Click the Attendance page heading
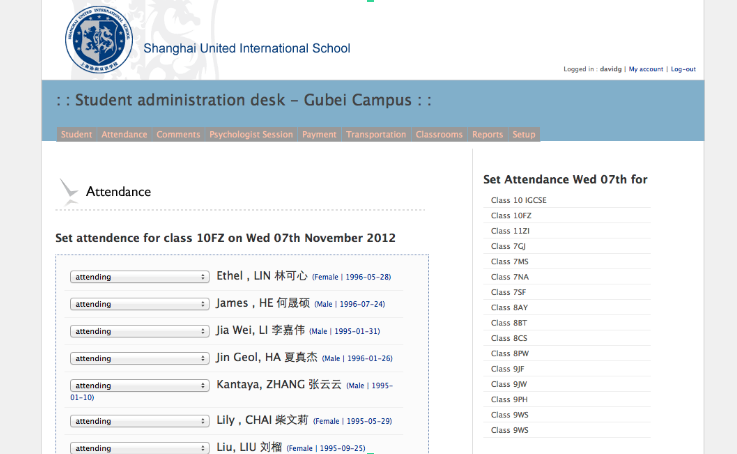This screenshot has width=737, height=454. click(x=118, y=192)
